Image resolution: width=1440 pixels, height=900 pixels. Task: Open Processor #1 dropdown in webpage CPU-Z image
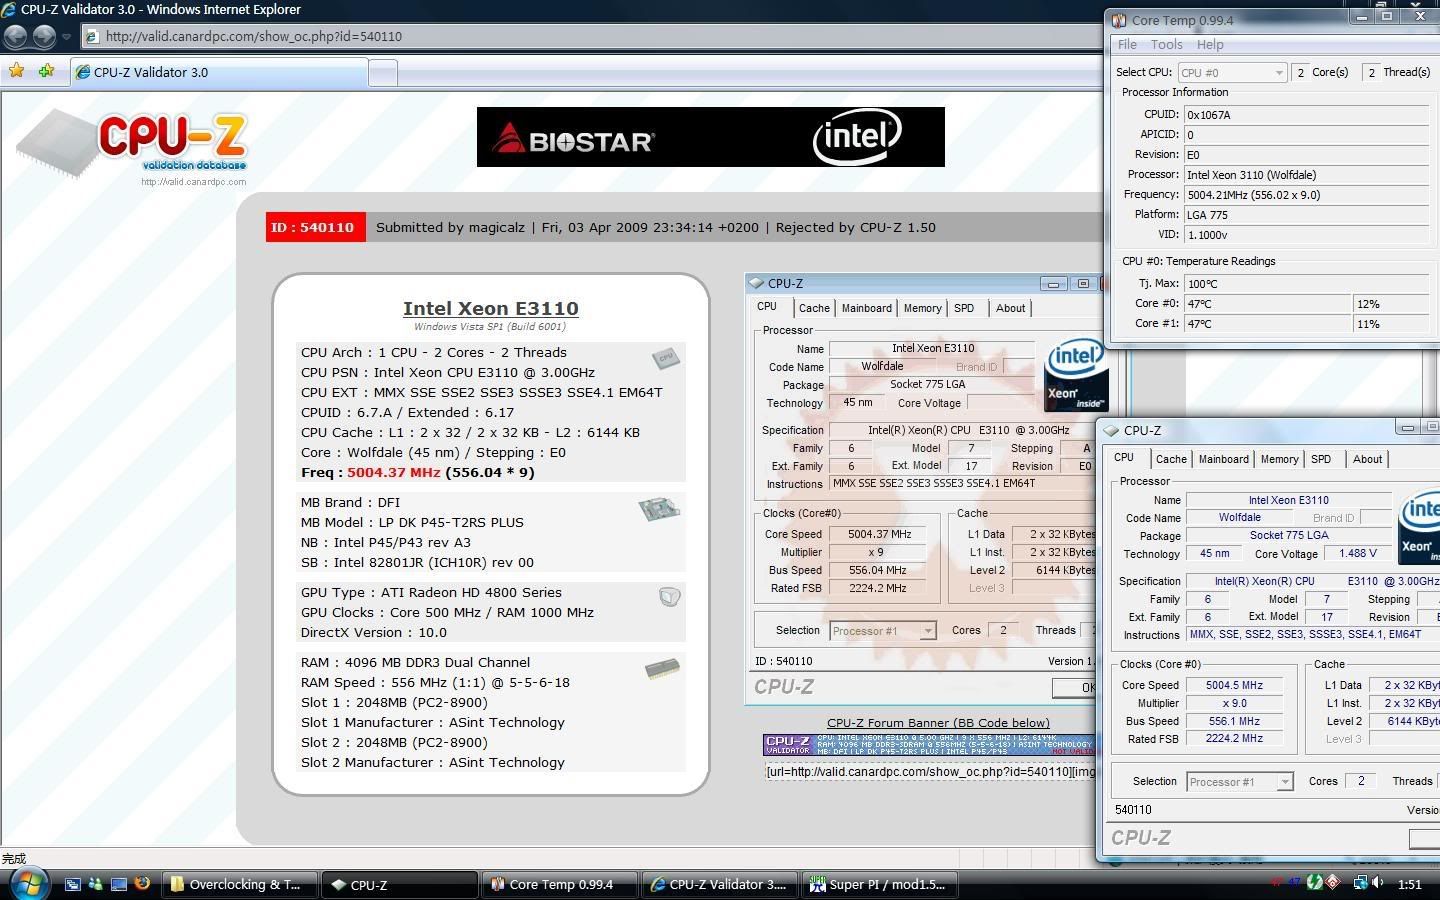pos(883,631)
